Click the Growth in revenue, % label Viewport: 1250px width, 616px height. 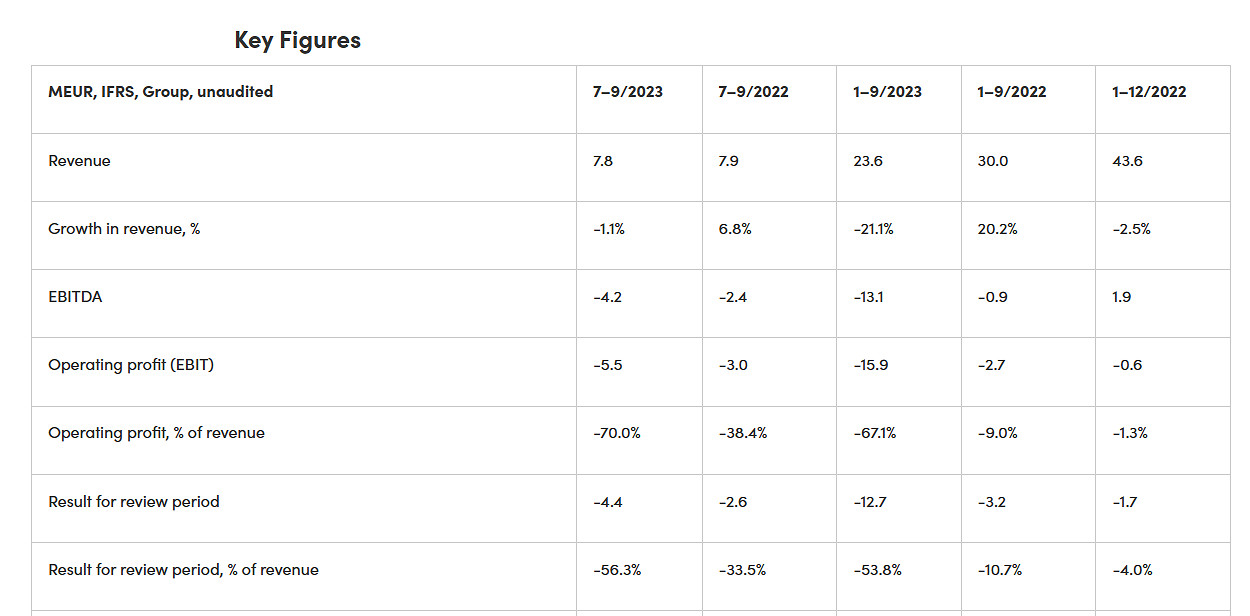coord(124,229)
